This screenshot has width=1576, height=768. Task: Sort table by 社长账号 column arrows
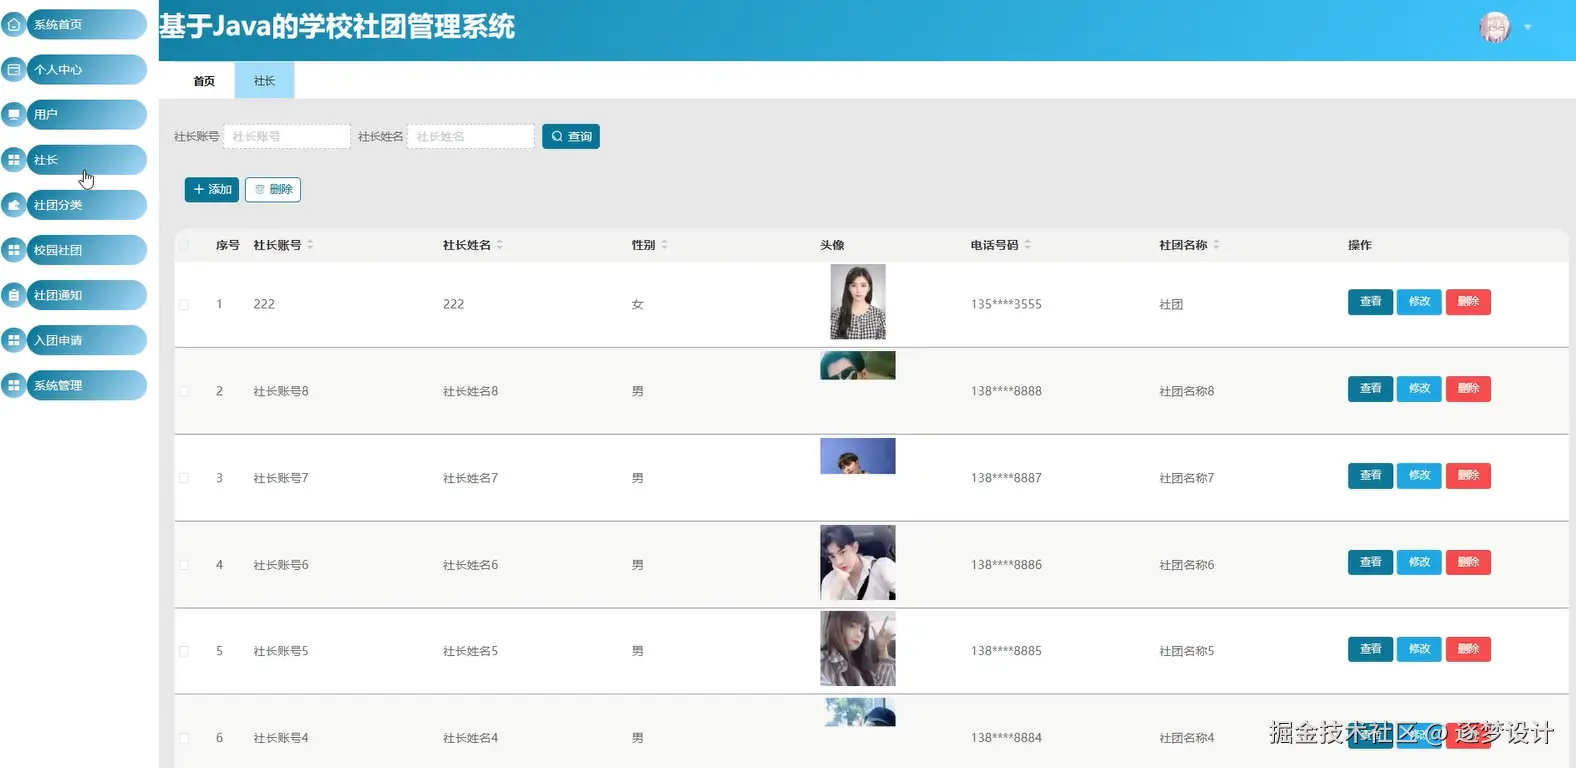(310, 244)
